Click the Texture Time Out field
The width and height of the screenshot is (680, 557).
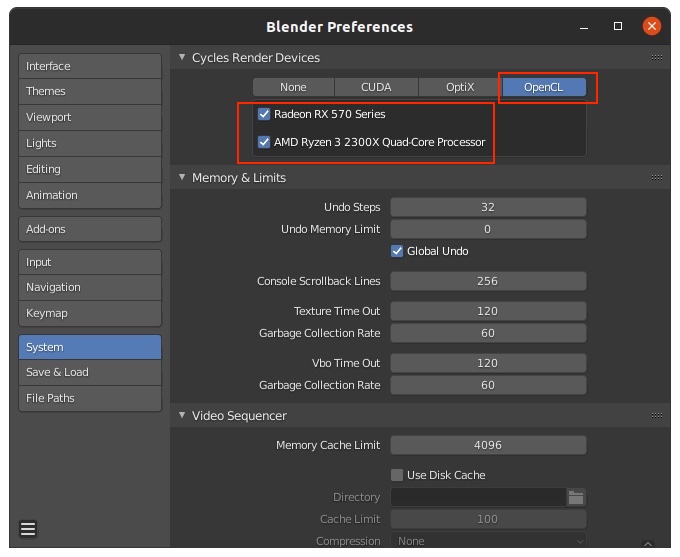pos(488,311)
